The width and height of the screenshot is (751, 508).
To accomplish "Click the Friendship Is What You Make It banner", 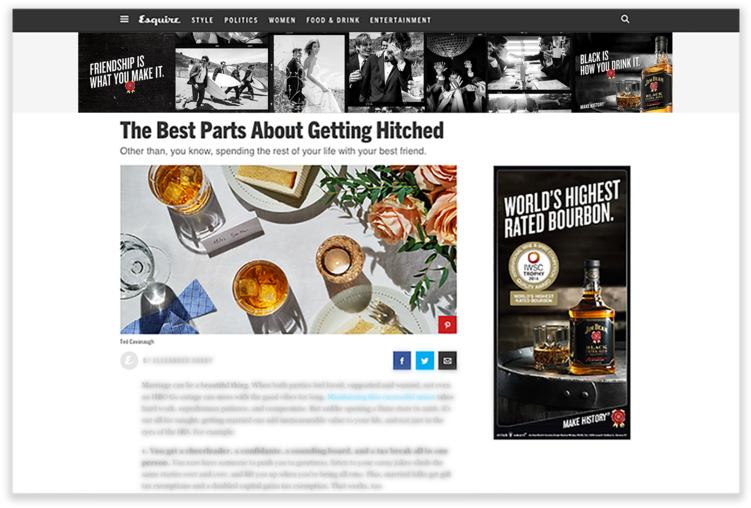I will coord(126,73).
